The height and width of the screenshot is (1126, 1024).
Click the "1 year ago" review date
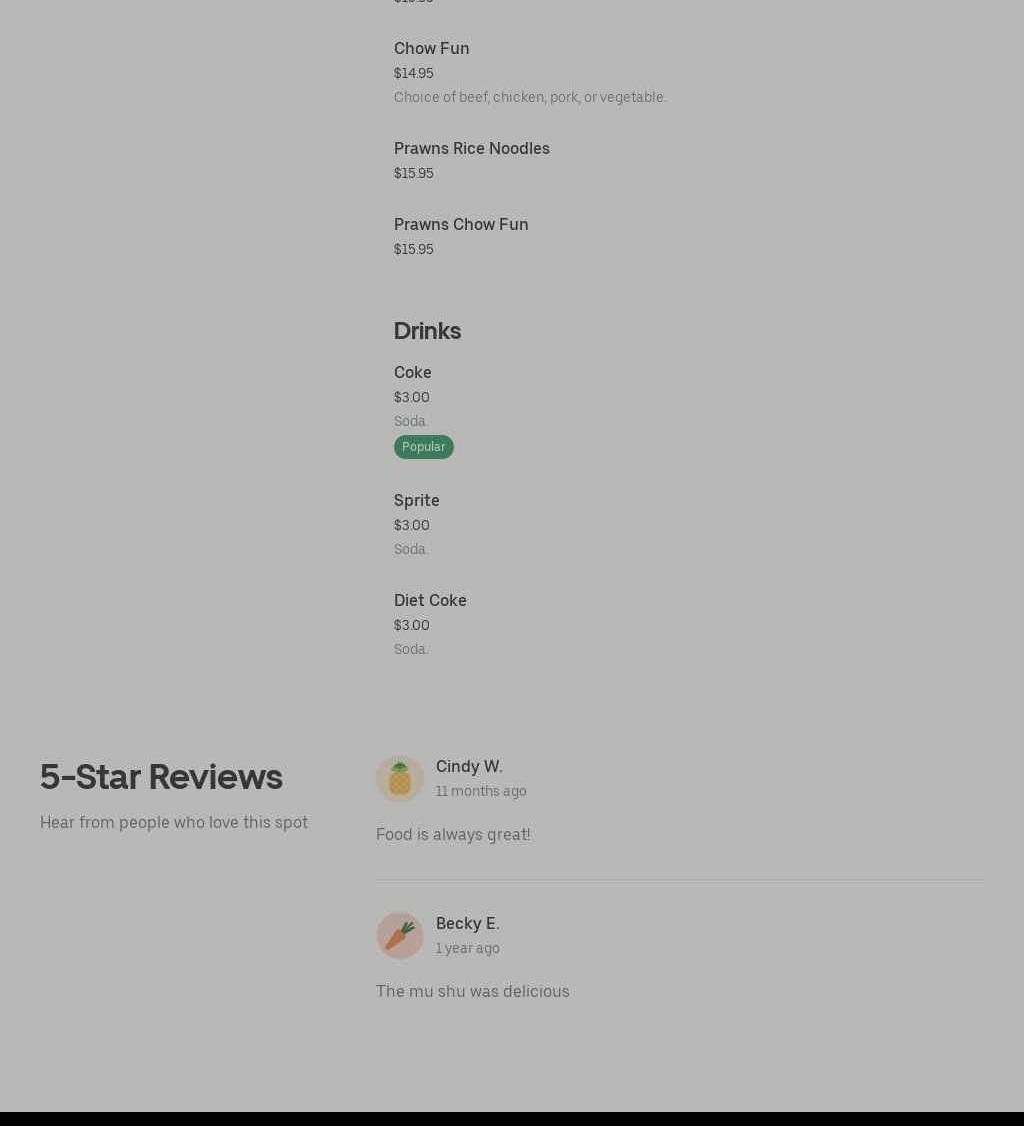click(x=467, y=948)
